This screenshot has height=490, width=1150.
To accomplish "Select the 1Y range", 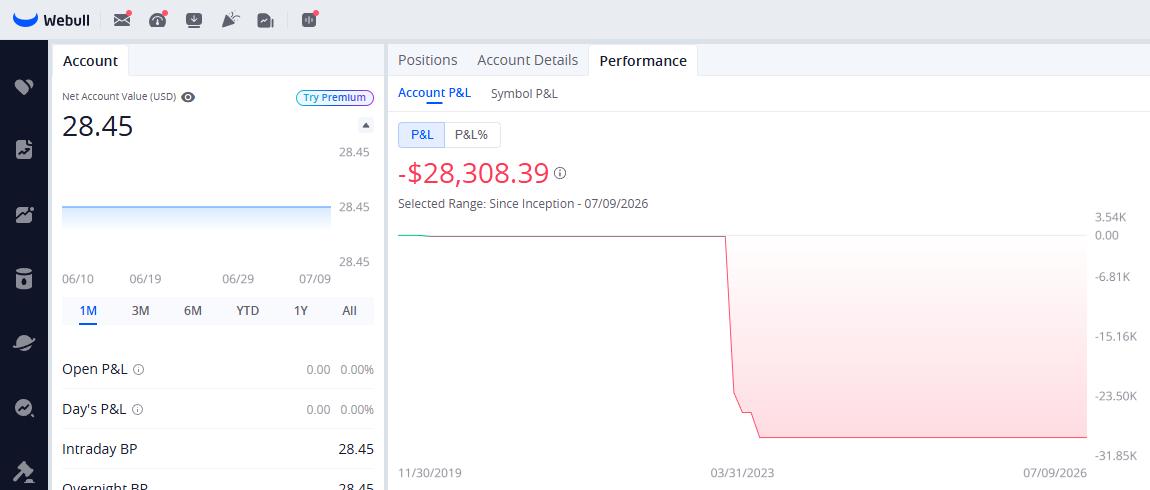I will [x=301, y=311].
